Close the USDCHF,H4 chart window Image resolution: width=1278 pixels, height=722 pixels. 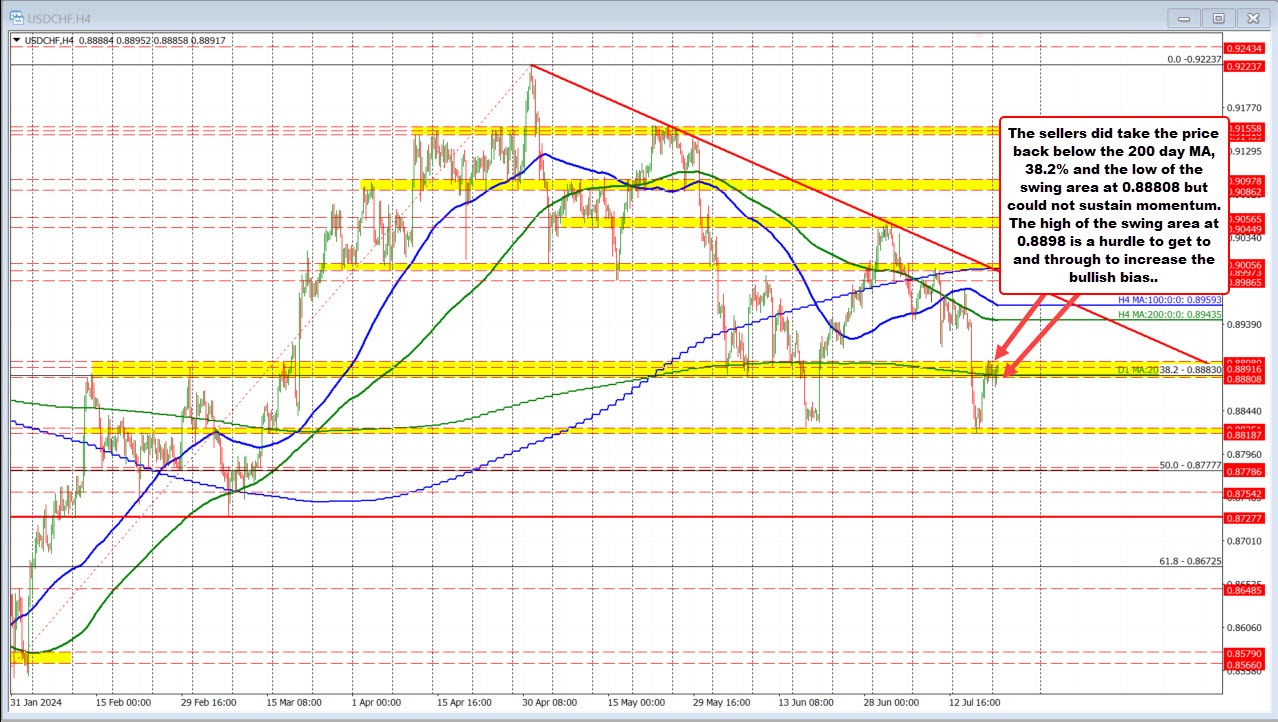coord(1250,17)
